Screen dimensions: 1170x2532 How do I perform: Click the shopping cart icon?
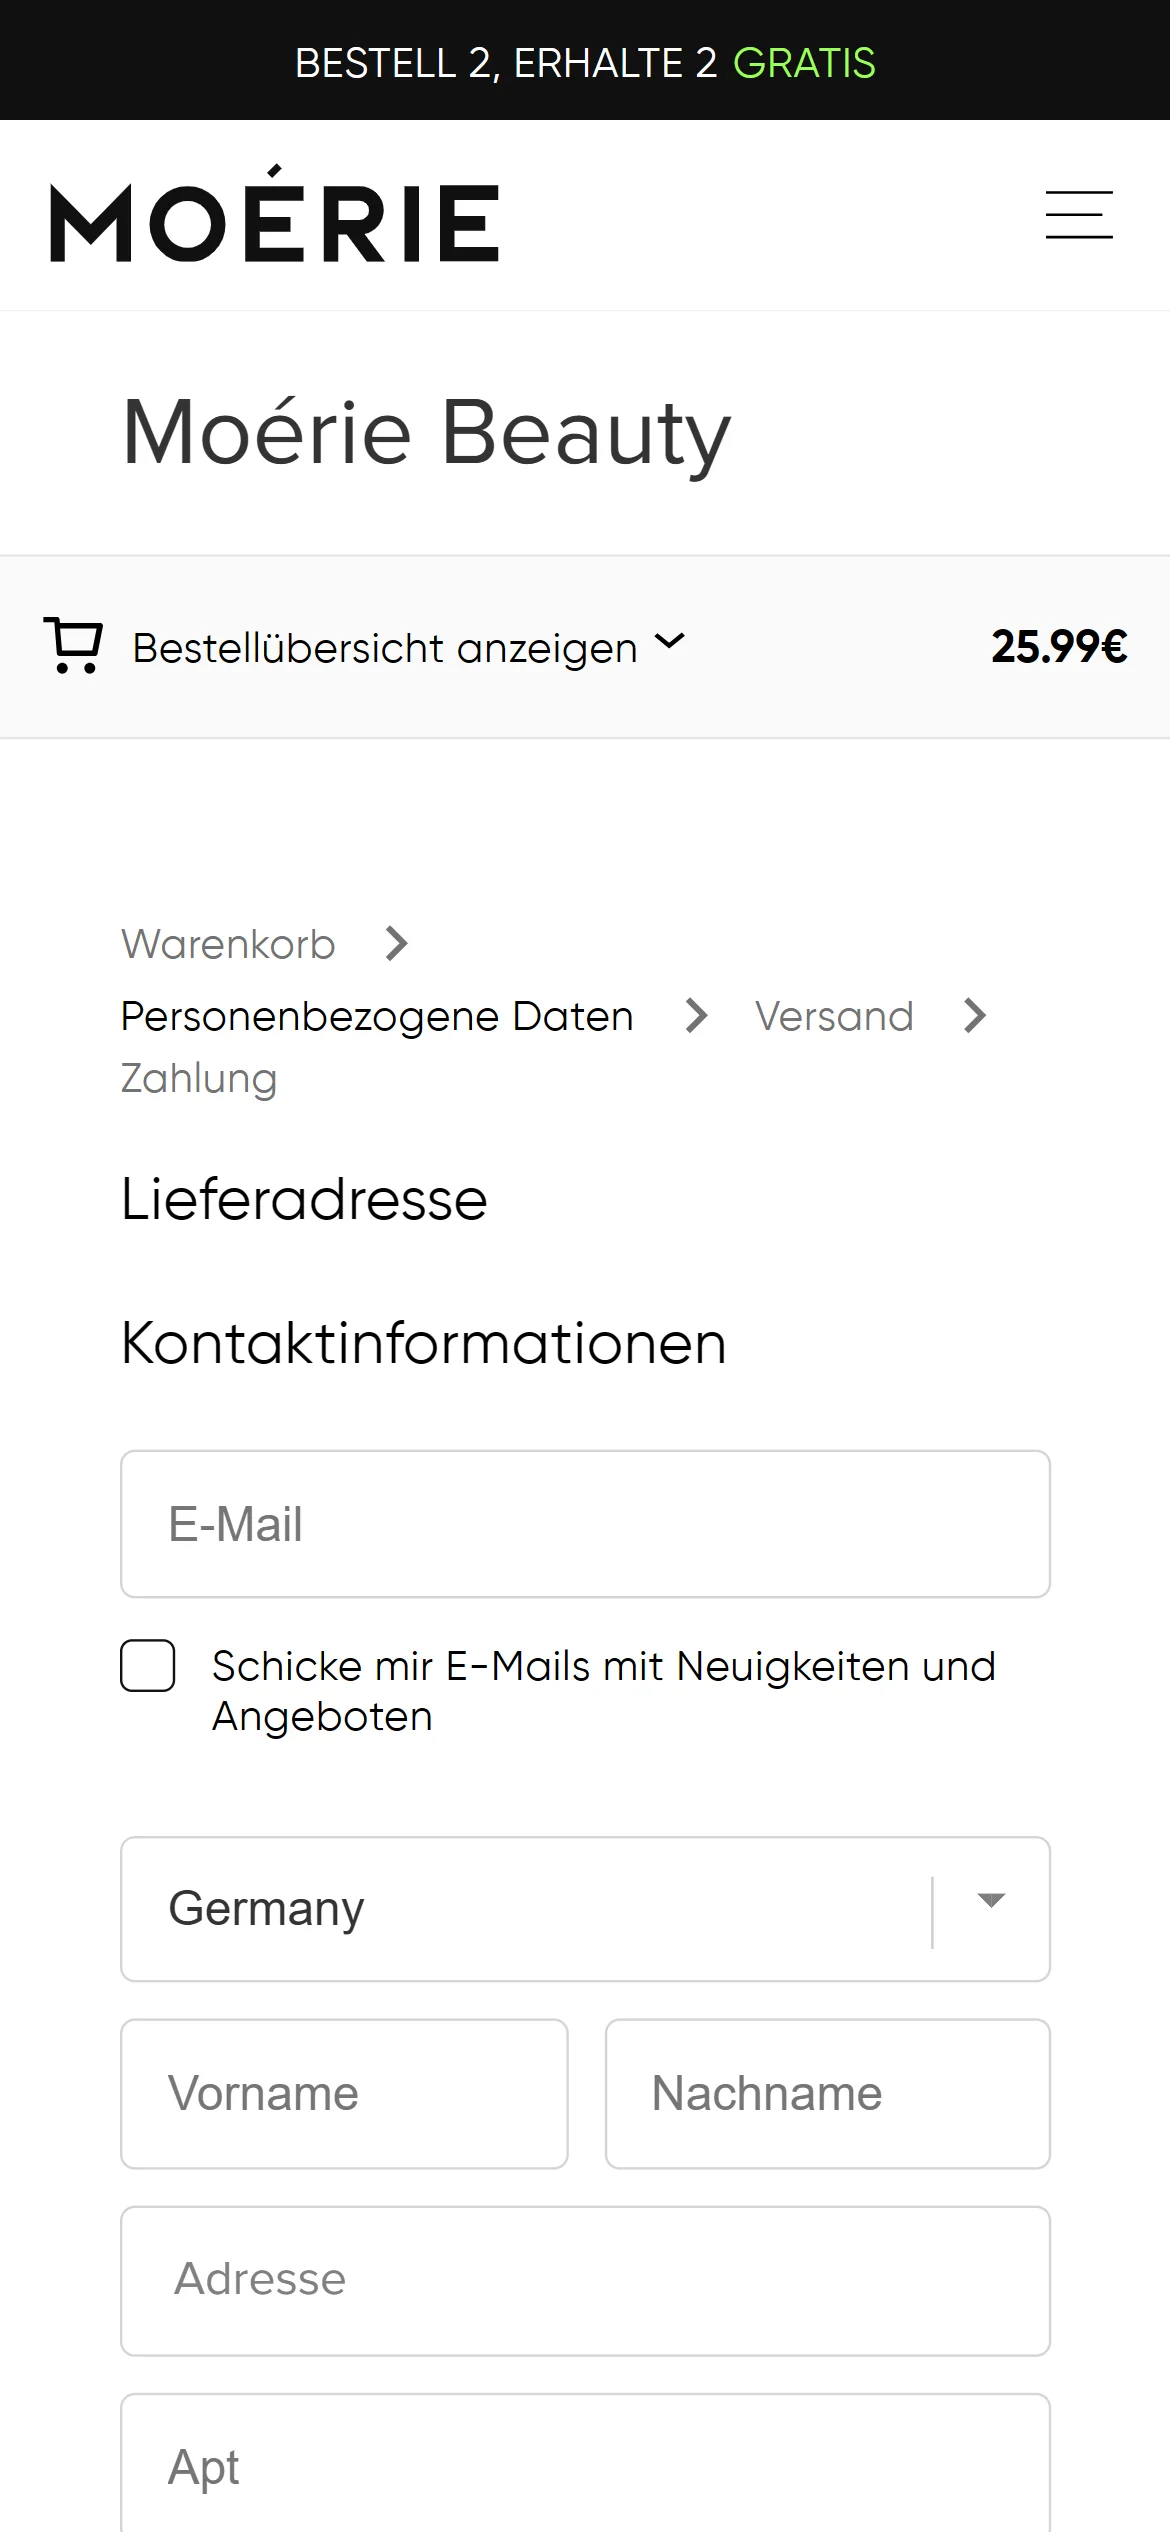click(73, 646)
